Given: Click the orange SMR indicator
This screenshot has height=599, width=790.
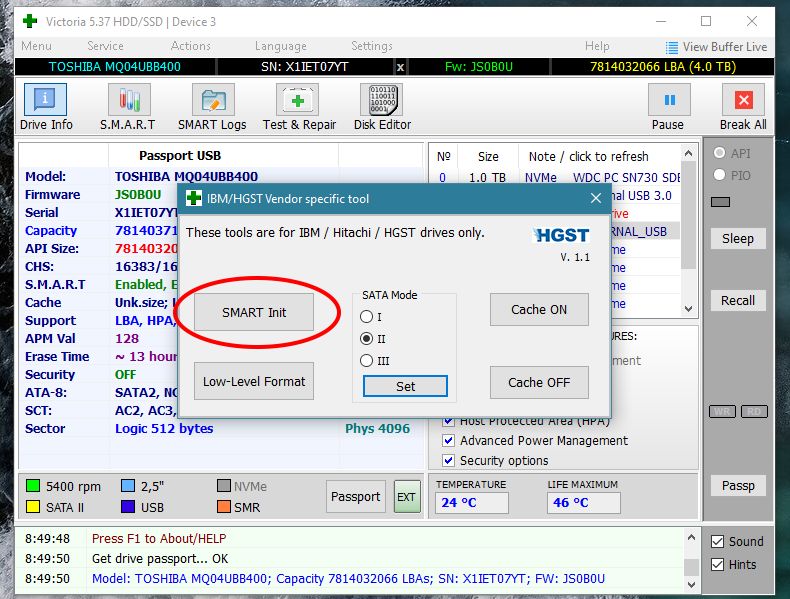Looking at the screenshot, I should 224,506.
